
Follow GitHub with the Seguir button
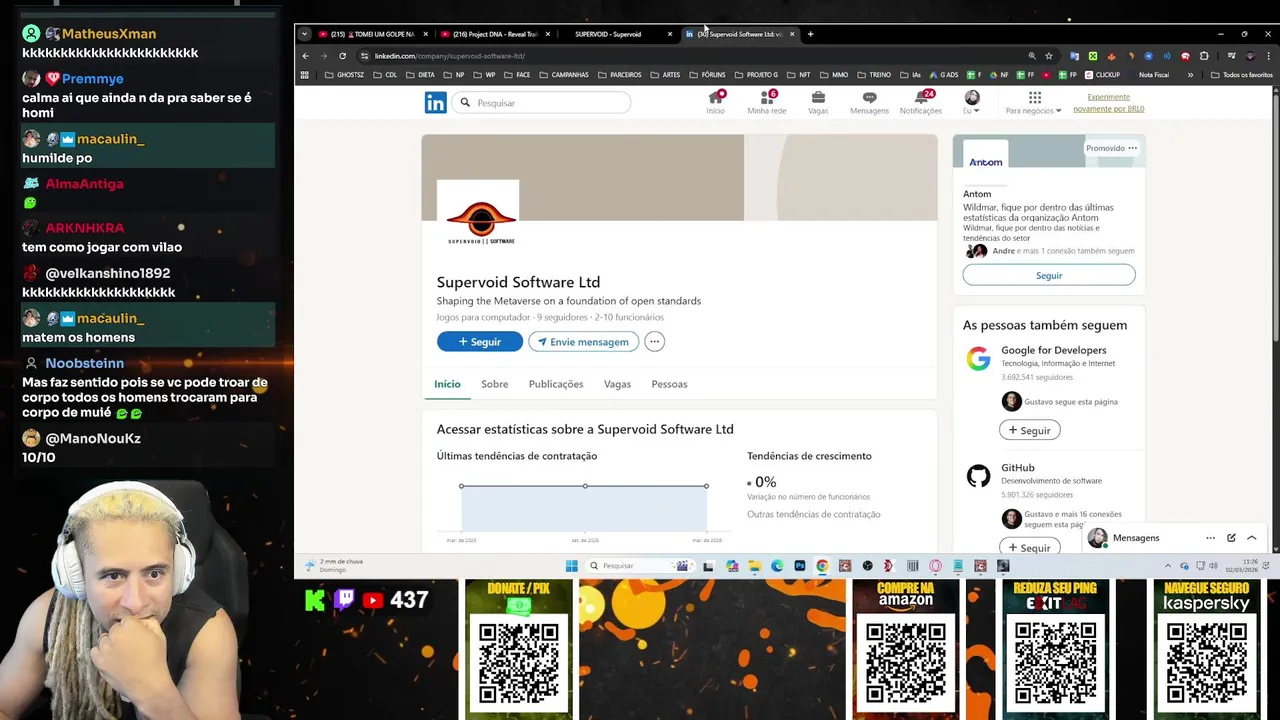coord(1030,547)
